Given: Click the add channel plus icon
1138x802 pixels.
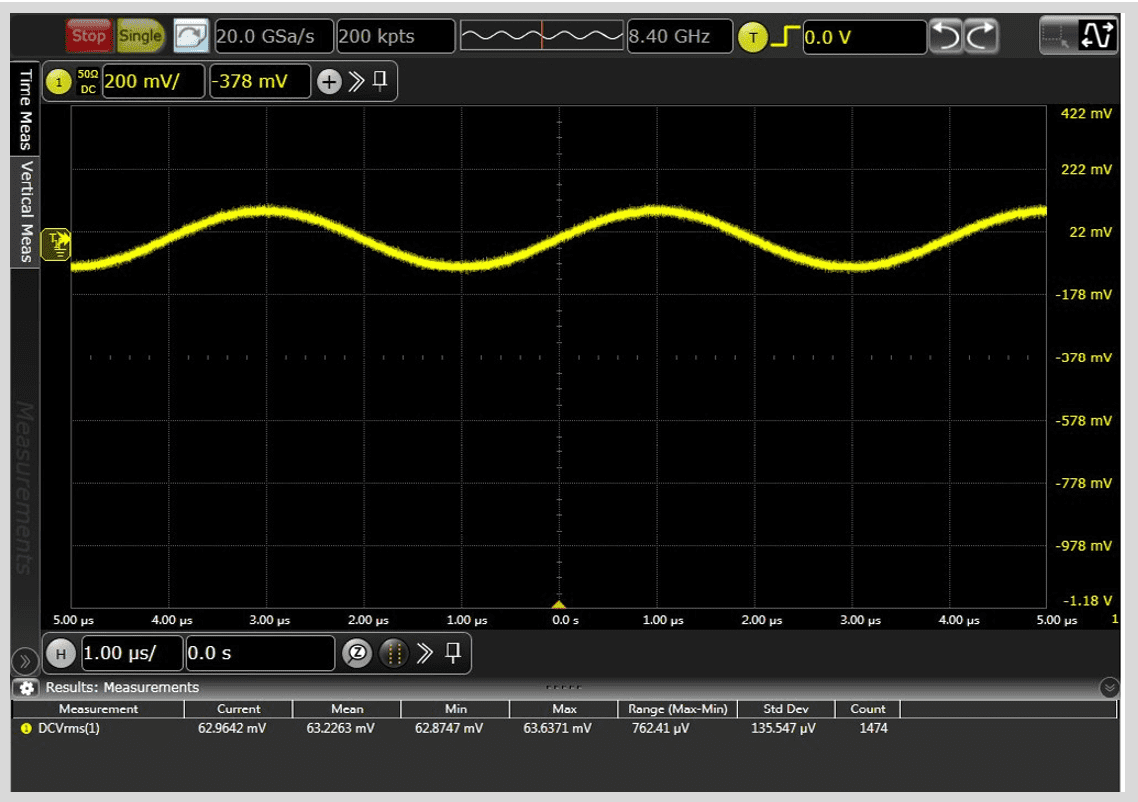Looking at the screenshot, I should [x=329, y=82].
